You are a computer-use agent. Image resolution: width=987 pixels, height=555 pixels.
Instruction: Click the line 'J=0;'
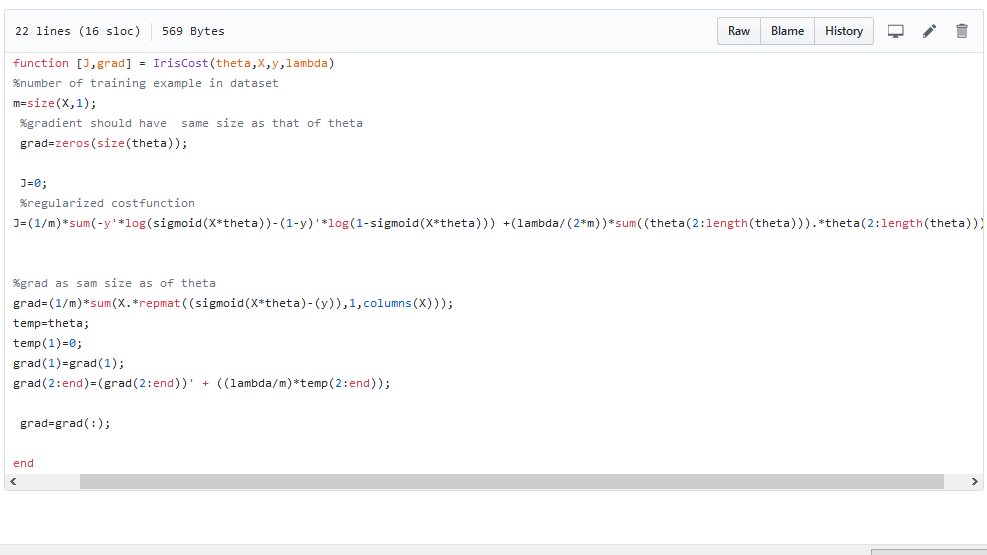pyautogui.click(x=33, y=183)
